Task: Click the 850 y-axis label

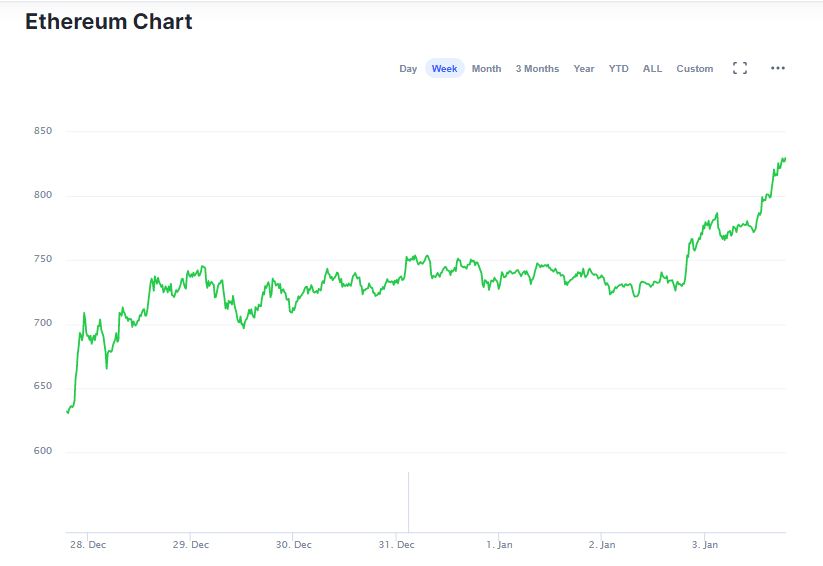Action: [x=43, y=131]
